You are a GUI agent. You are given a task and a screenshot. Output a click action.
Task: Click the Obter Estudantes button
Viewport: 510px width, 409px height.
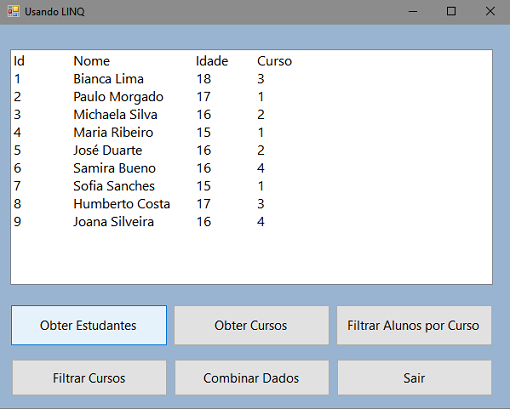click(x=89, y=325)
